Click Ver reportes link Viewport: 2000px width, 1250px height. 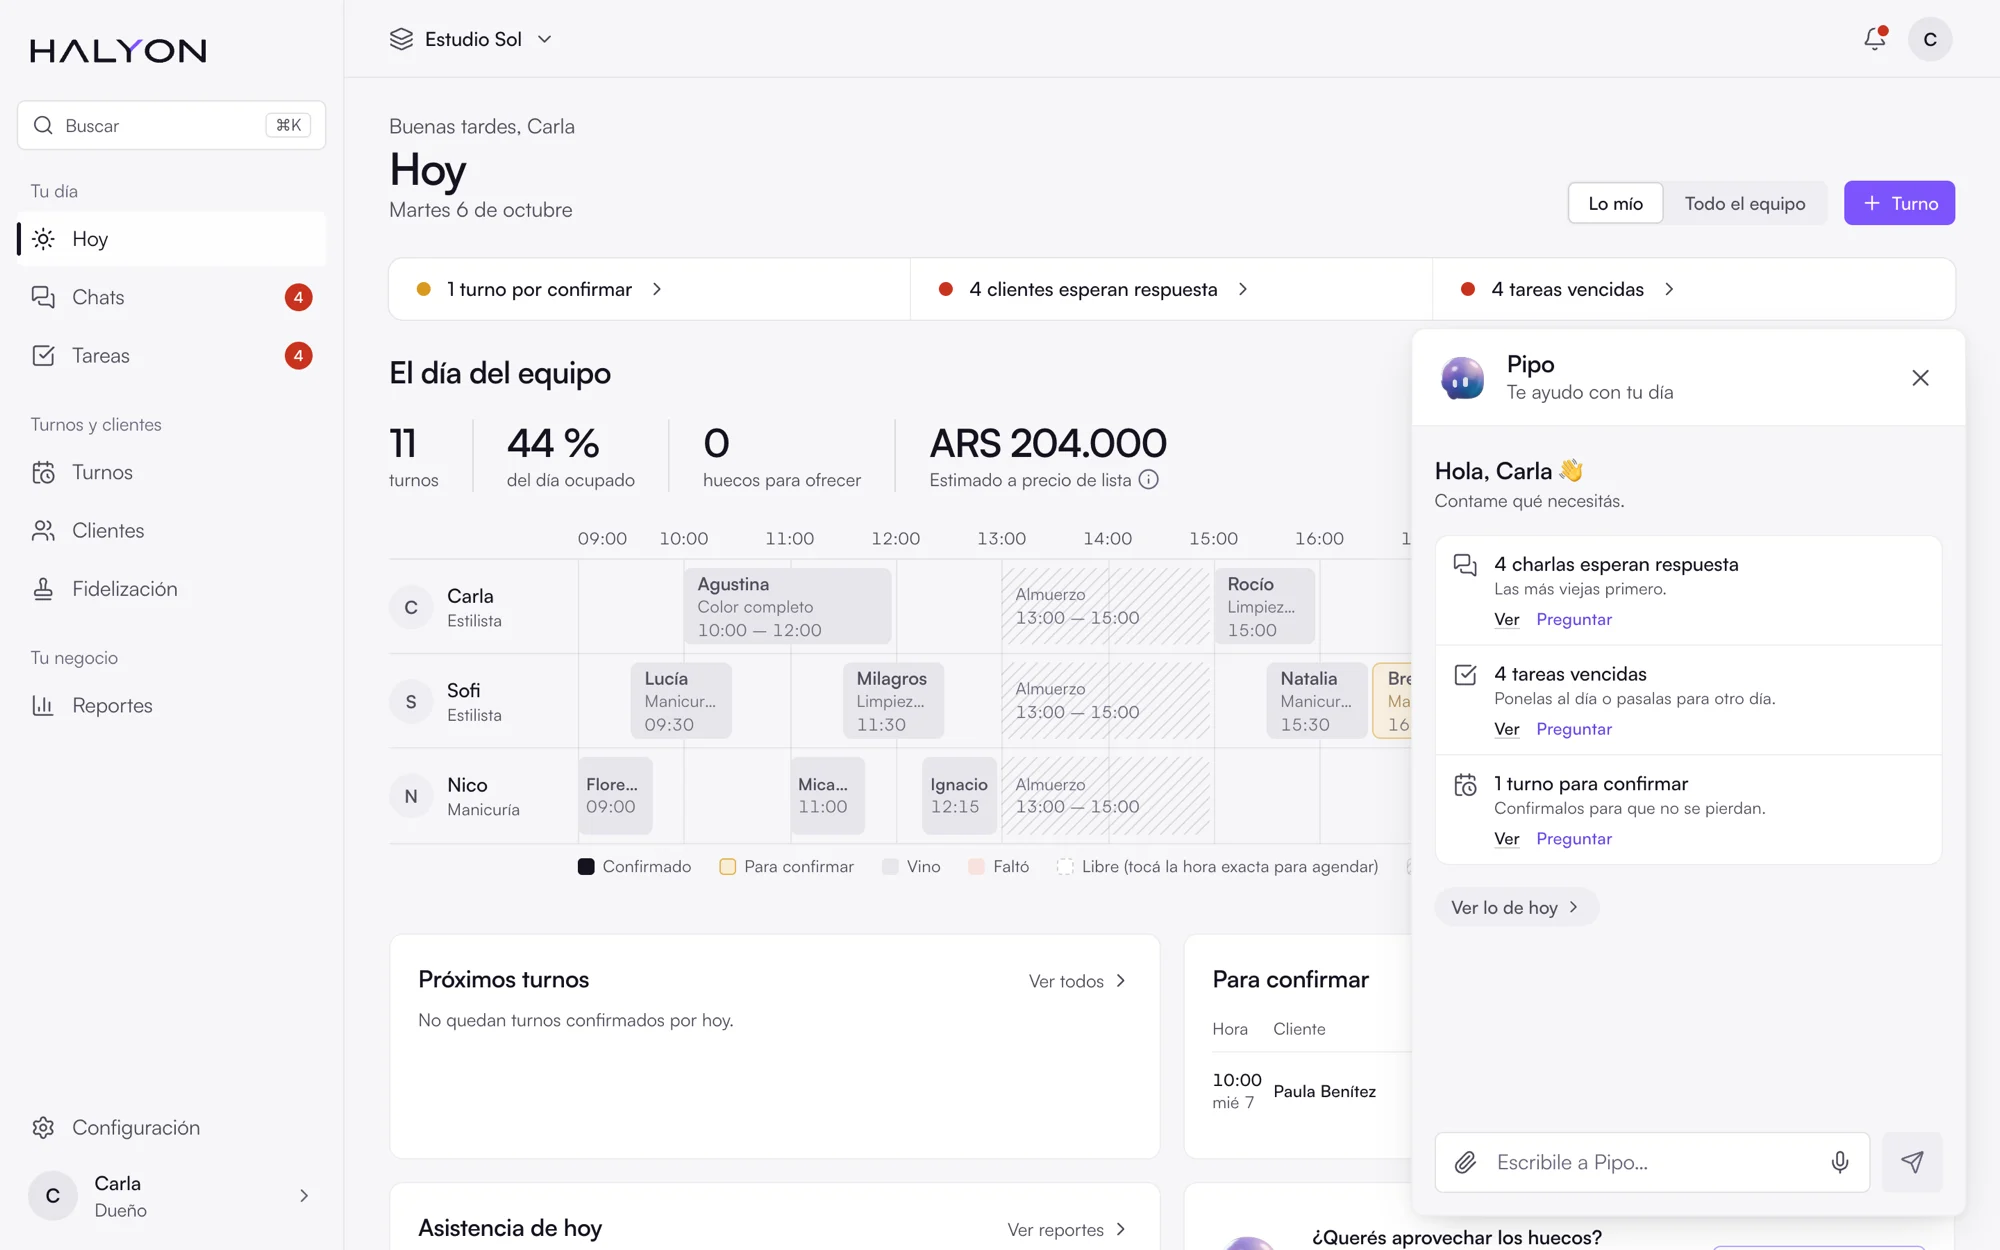pos(1067,1229)
